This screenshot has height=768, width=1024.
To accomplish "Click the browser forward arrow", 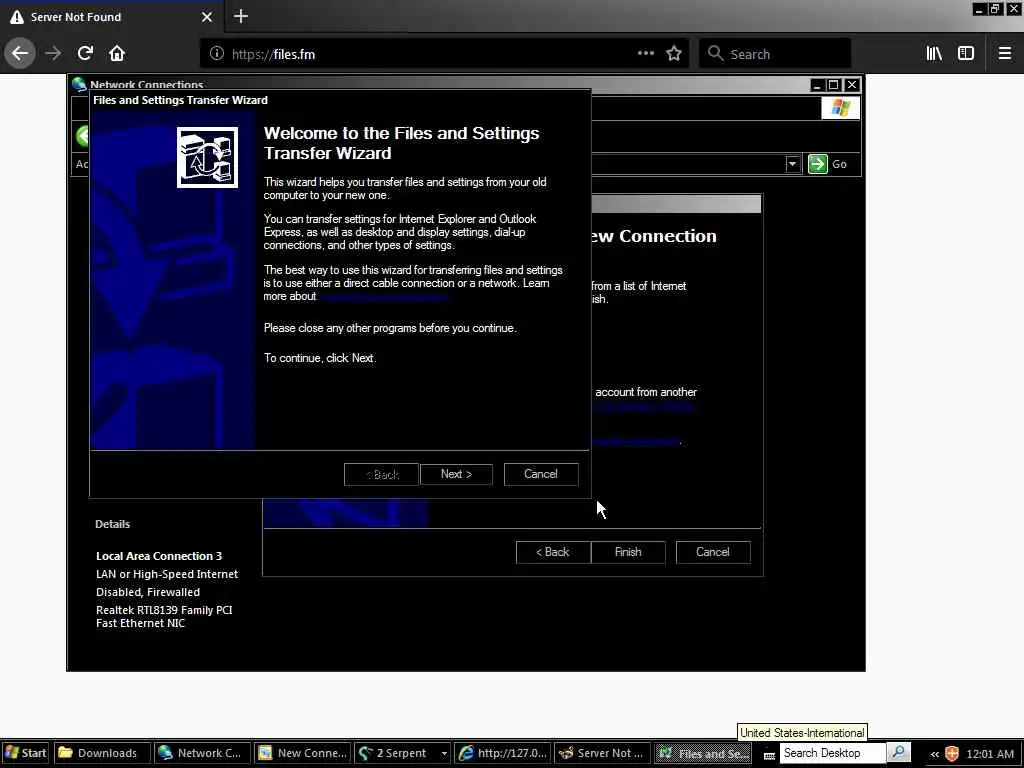I will coord(53,54).
